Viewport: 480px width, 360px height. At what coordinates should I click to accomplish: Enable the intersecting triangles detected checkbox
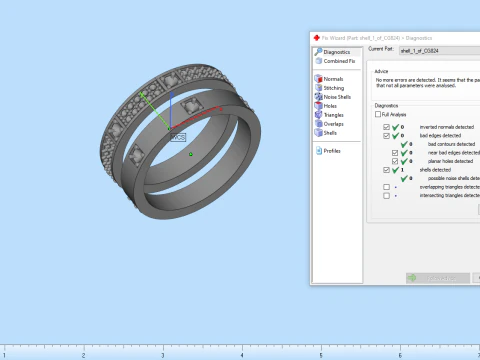386,196
